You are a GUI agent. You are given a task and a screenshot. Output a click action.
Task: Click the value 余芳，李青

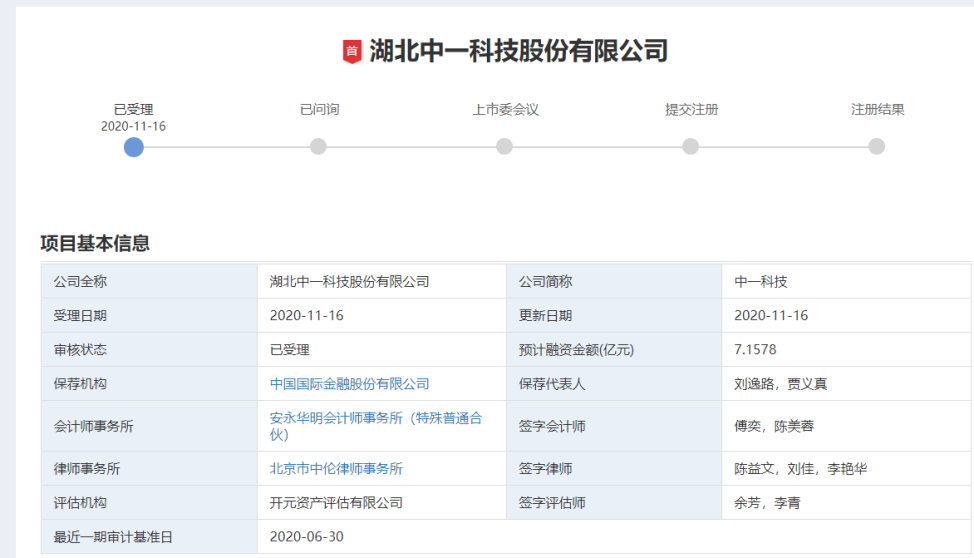click(x=767, y=503)
